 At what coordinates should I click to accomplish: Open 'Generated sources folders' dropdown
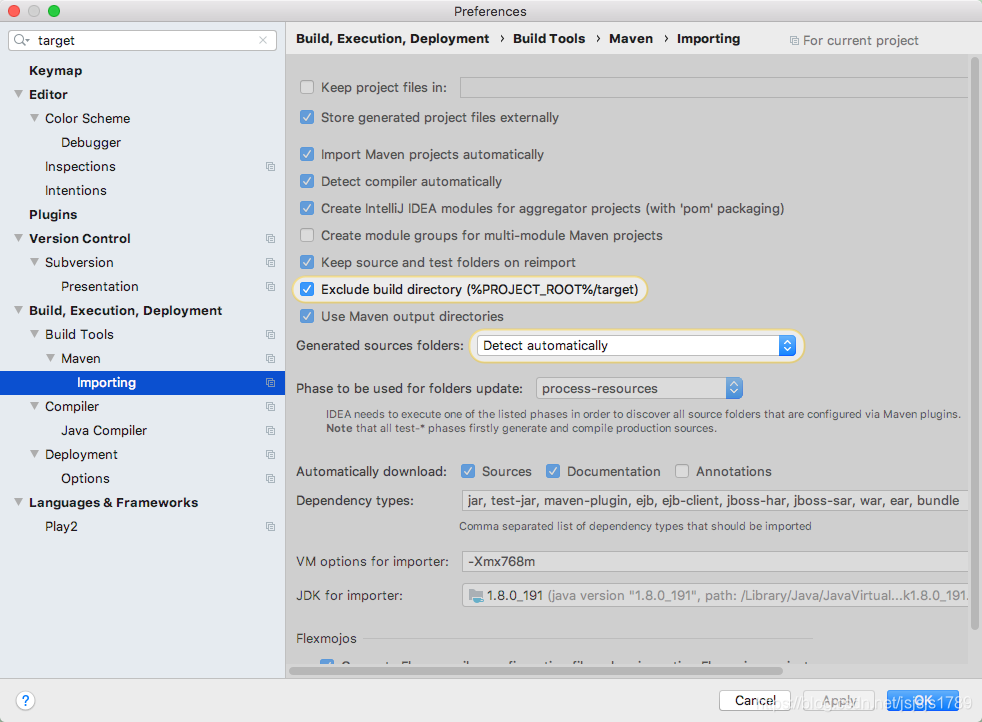pos(636,346)
